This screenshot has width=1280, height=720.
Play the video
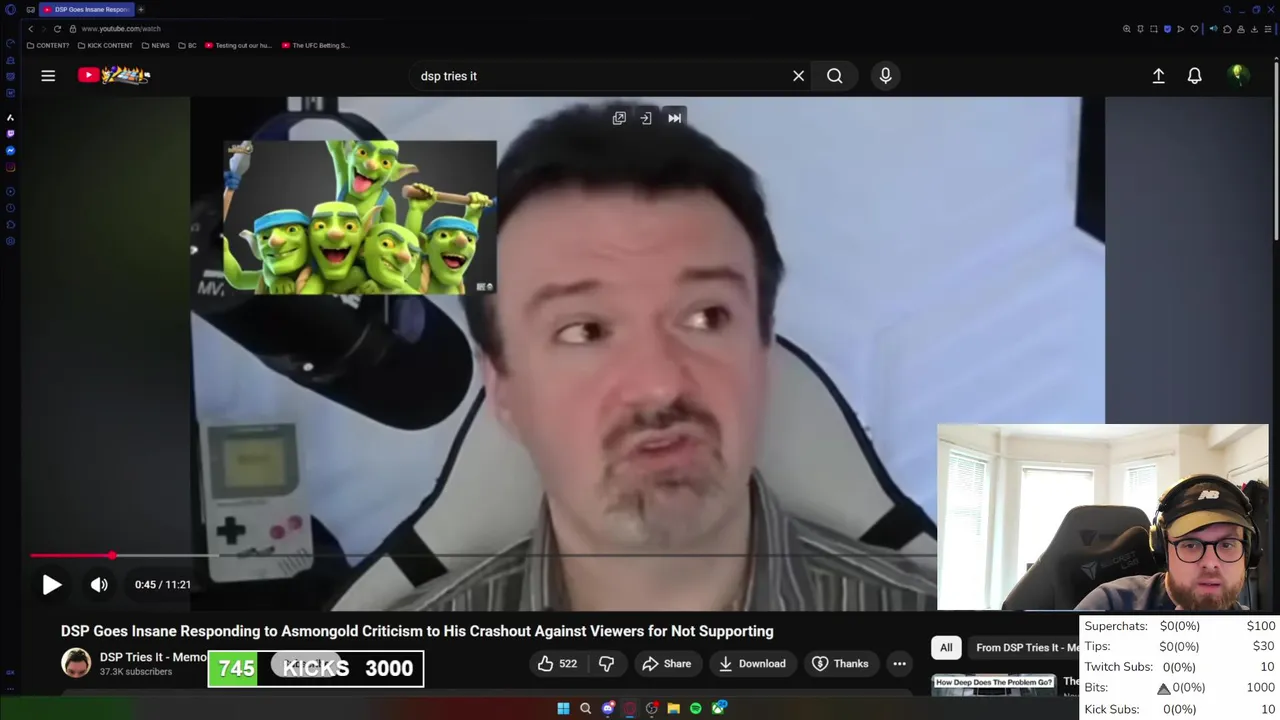click(52, 585)
